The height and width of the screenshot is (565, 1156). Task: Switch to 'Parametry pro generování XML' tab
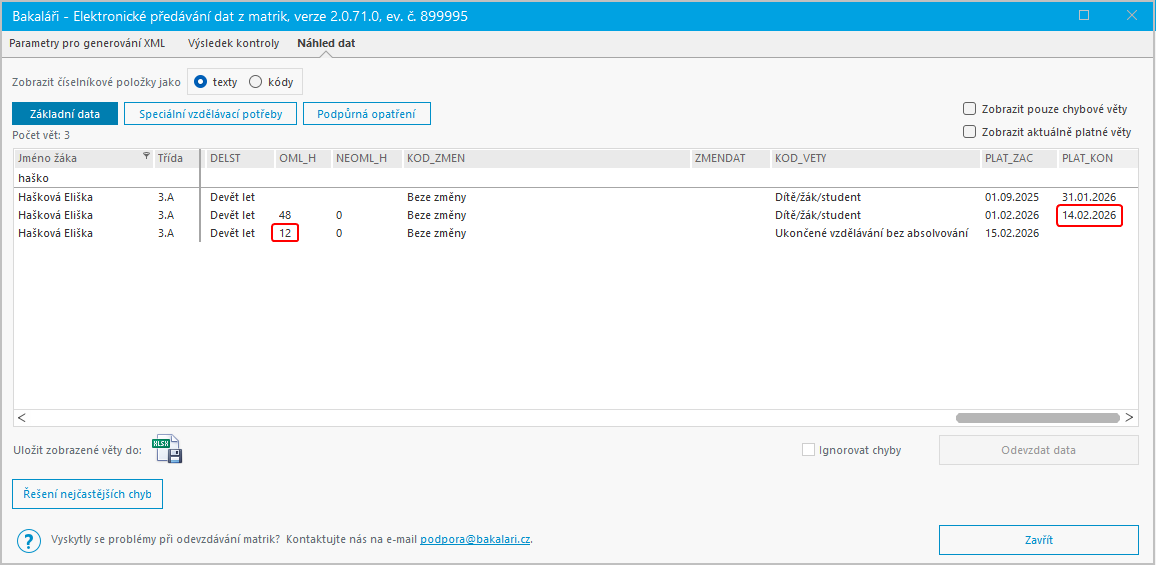88,44
